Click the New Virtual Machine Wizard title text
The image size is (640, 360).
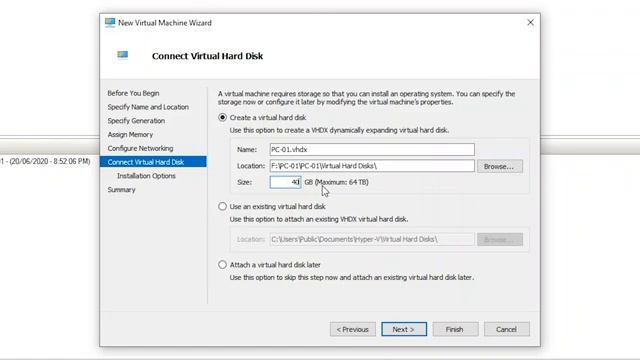165,23
